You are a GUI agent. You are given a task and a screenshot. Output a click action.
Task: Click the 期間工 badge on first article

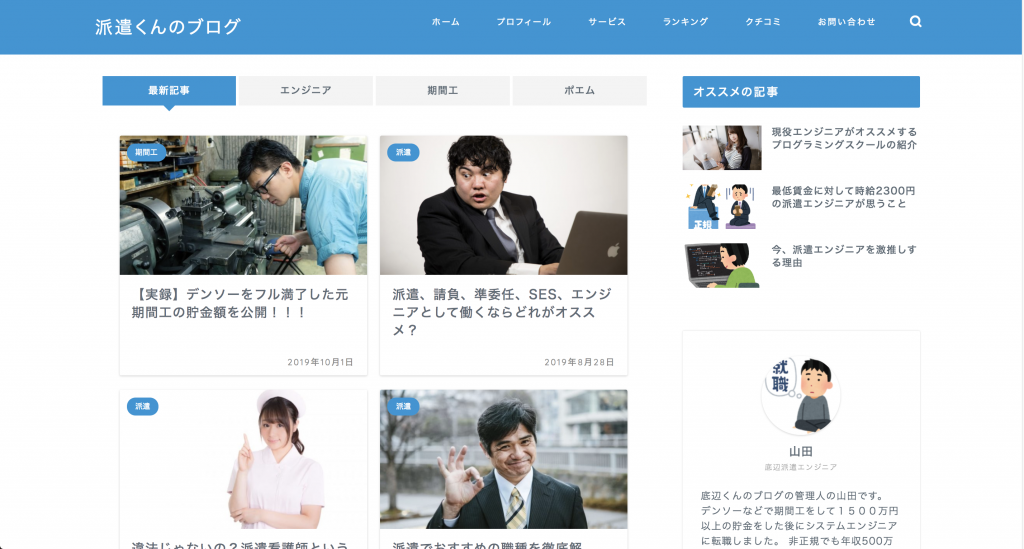tap(146, 152)
